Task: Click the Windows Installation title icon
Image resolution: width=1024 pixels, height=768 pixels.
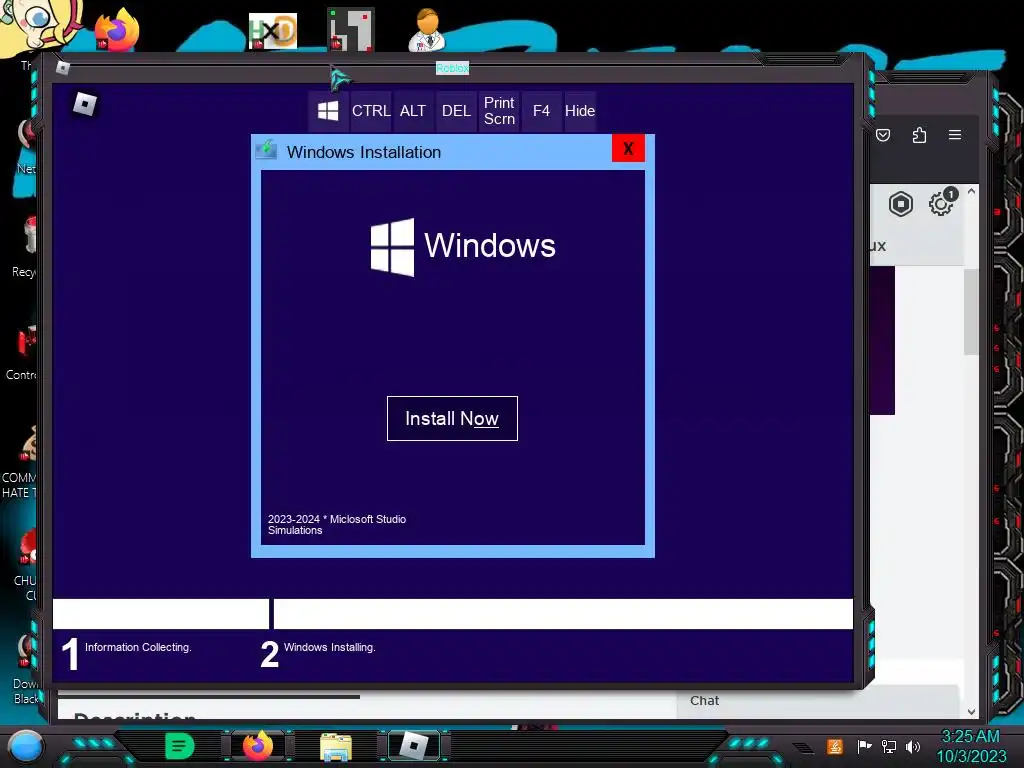Action: tap(266, 150)
